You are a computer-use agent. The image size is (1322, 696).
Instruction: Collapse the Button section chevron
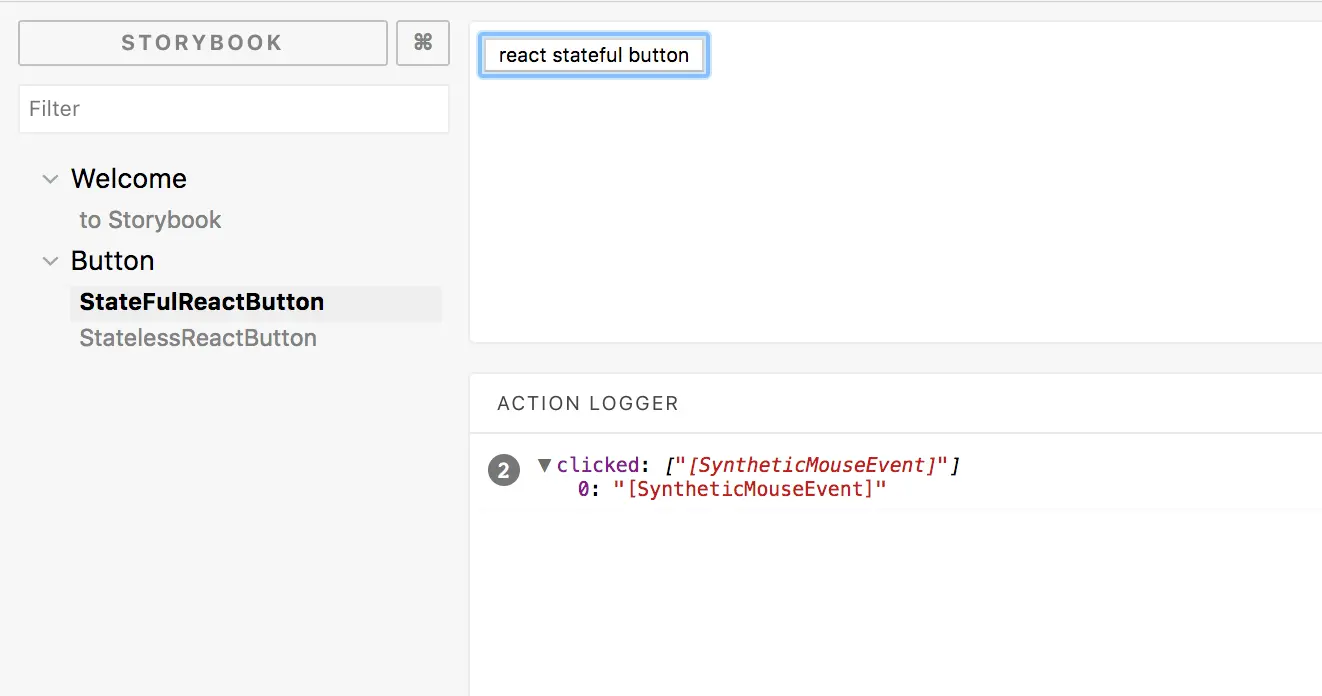pos(50,261)
